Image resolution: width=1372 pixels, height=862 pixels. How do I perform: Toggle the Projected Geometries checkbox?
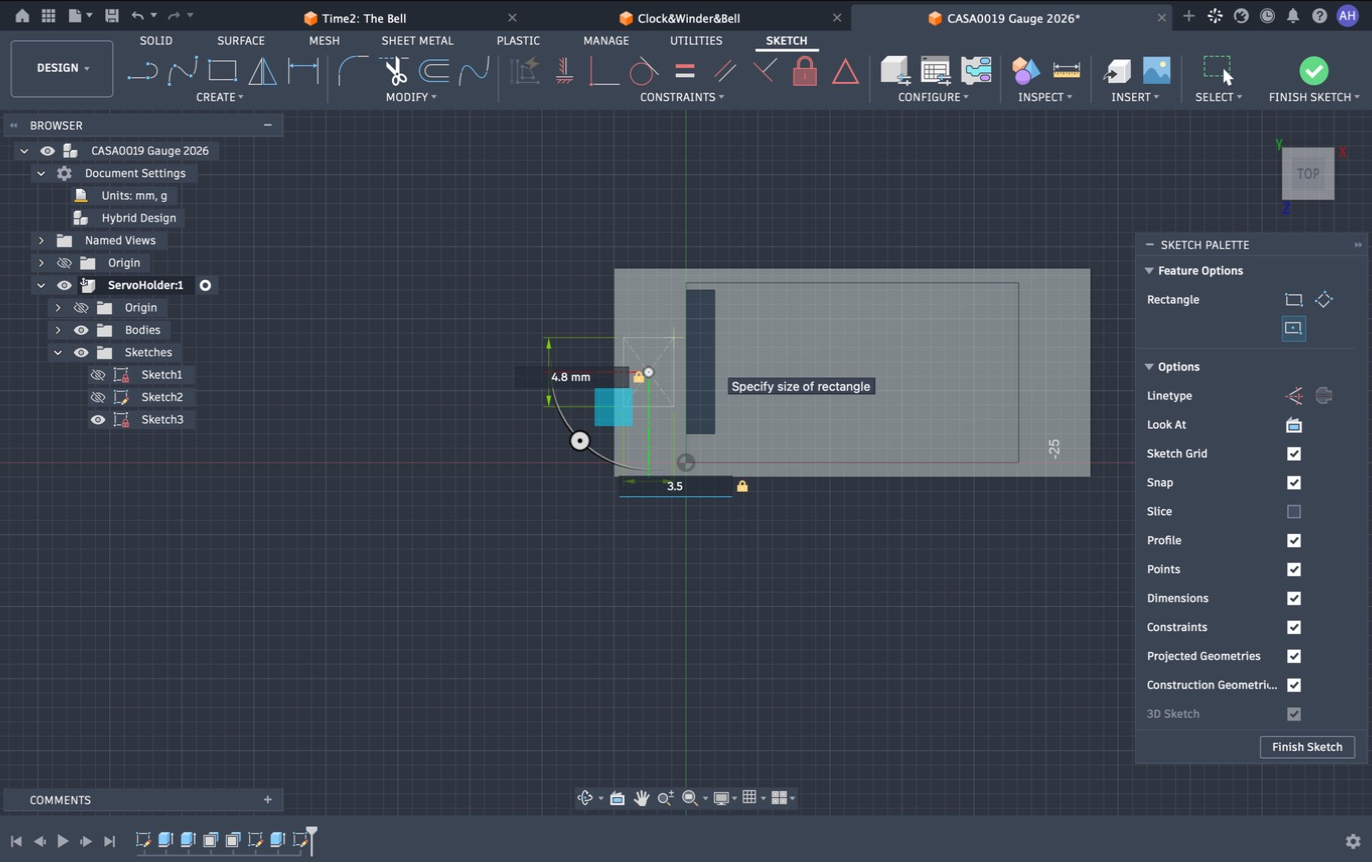[x=1294, y=657]
